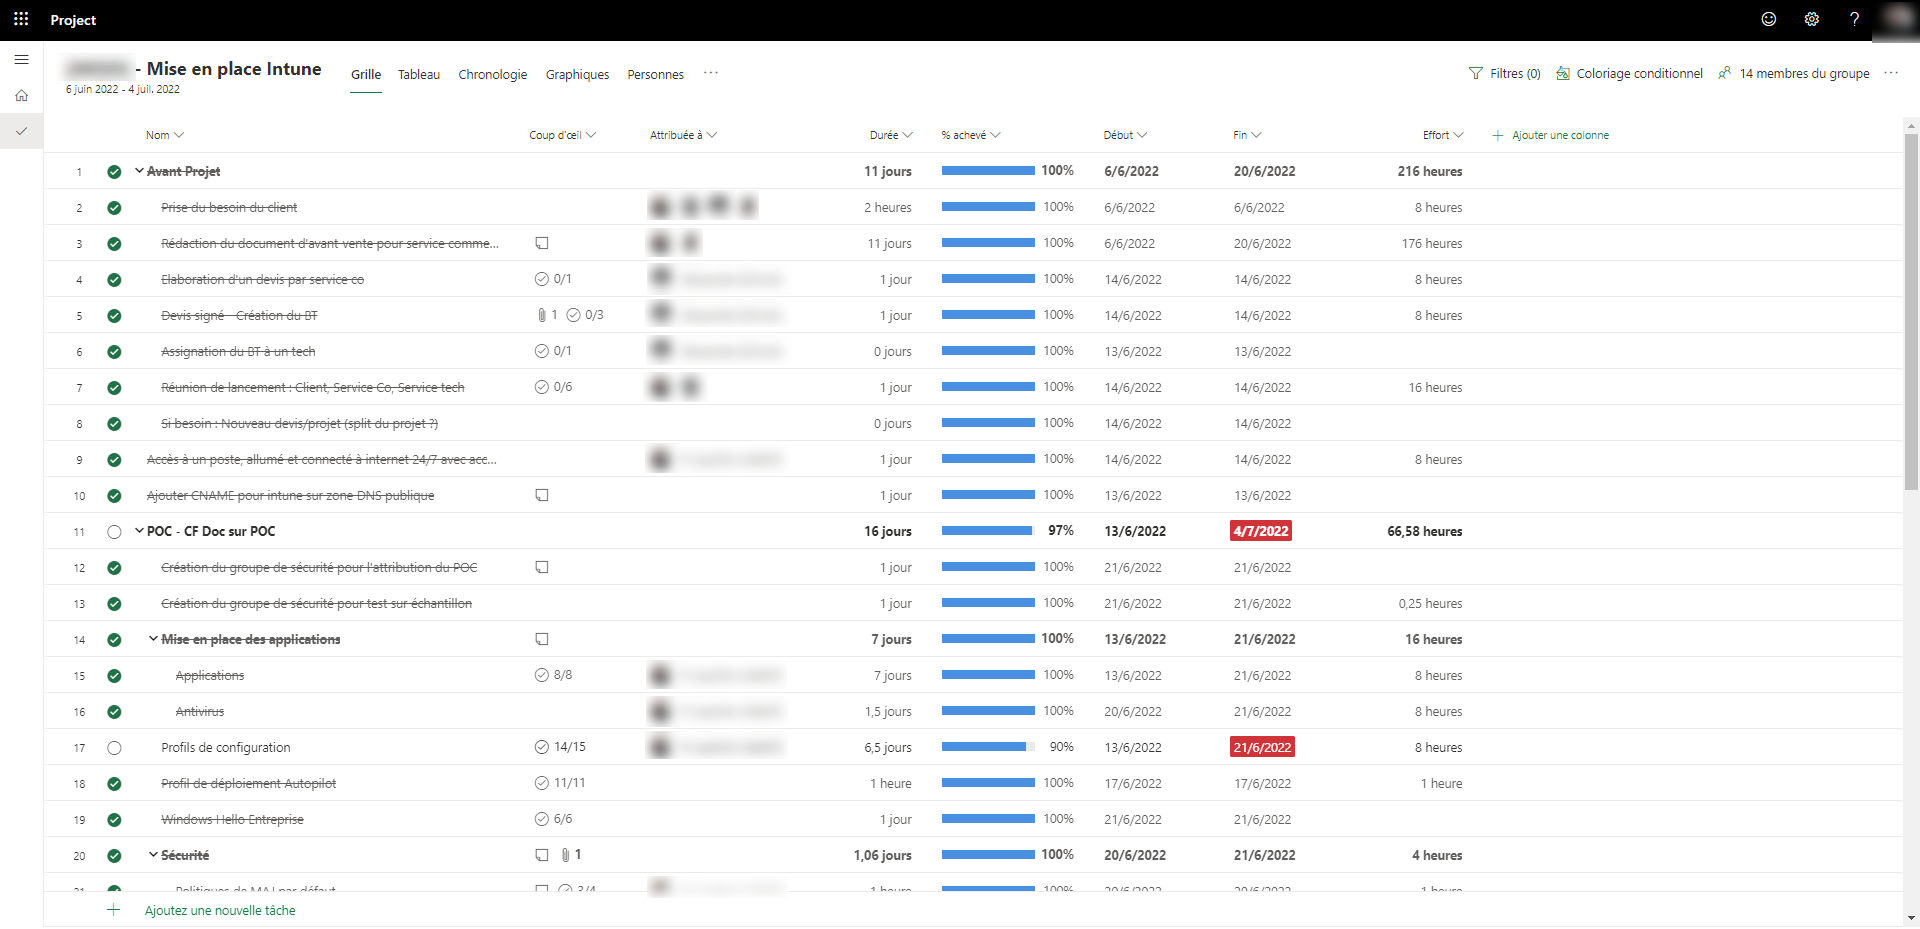Click the Project app title
Screen dimensions: 1920x929
73,20
